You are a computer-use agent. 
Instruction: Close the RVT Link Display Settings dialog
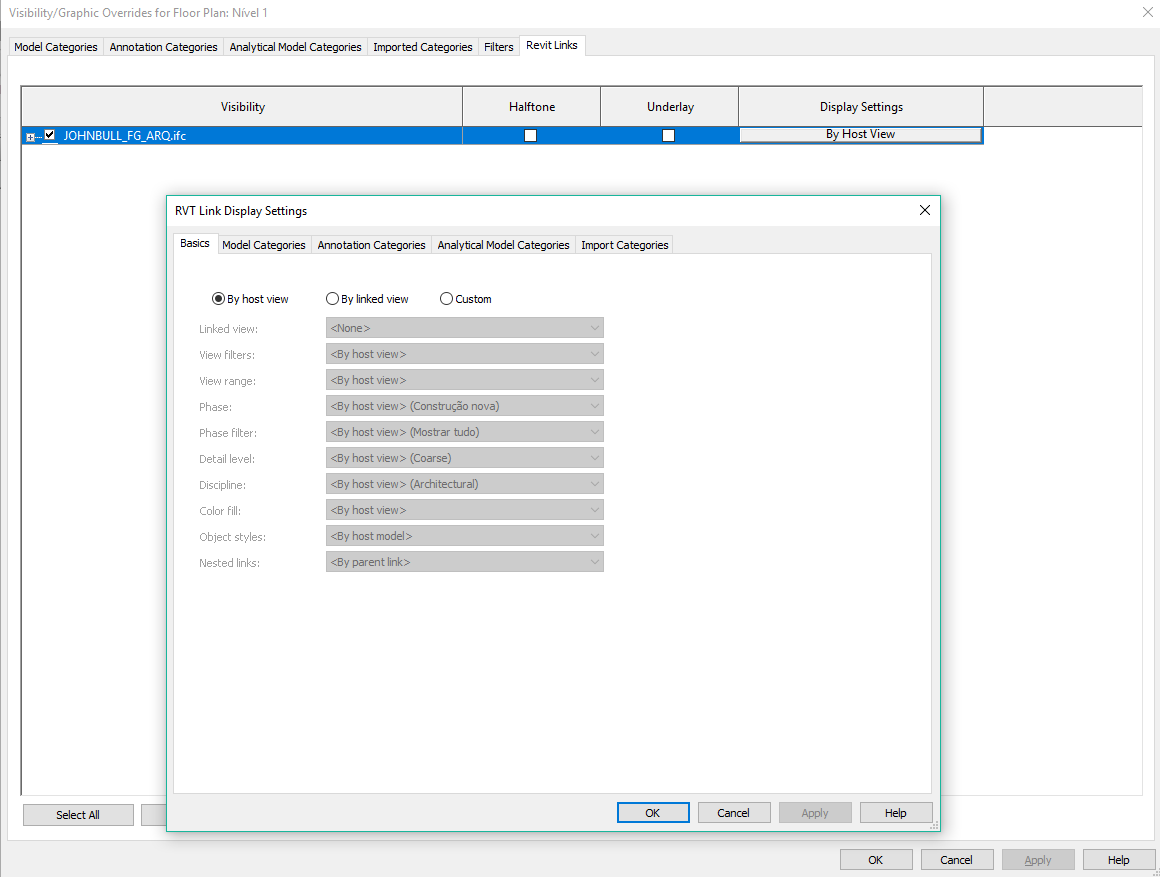[924, 210]
